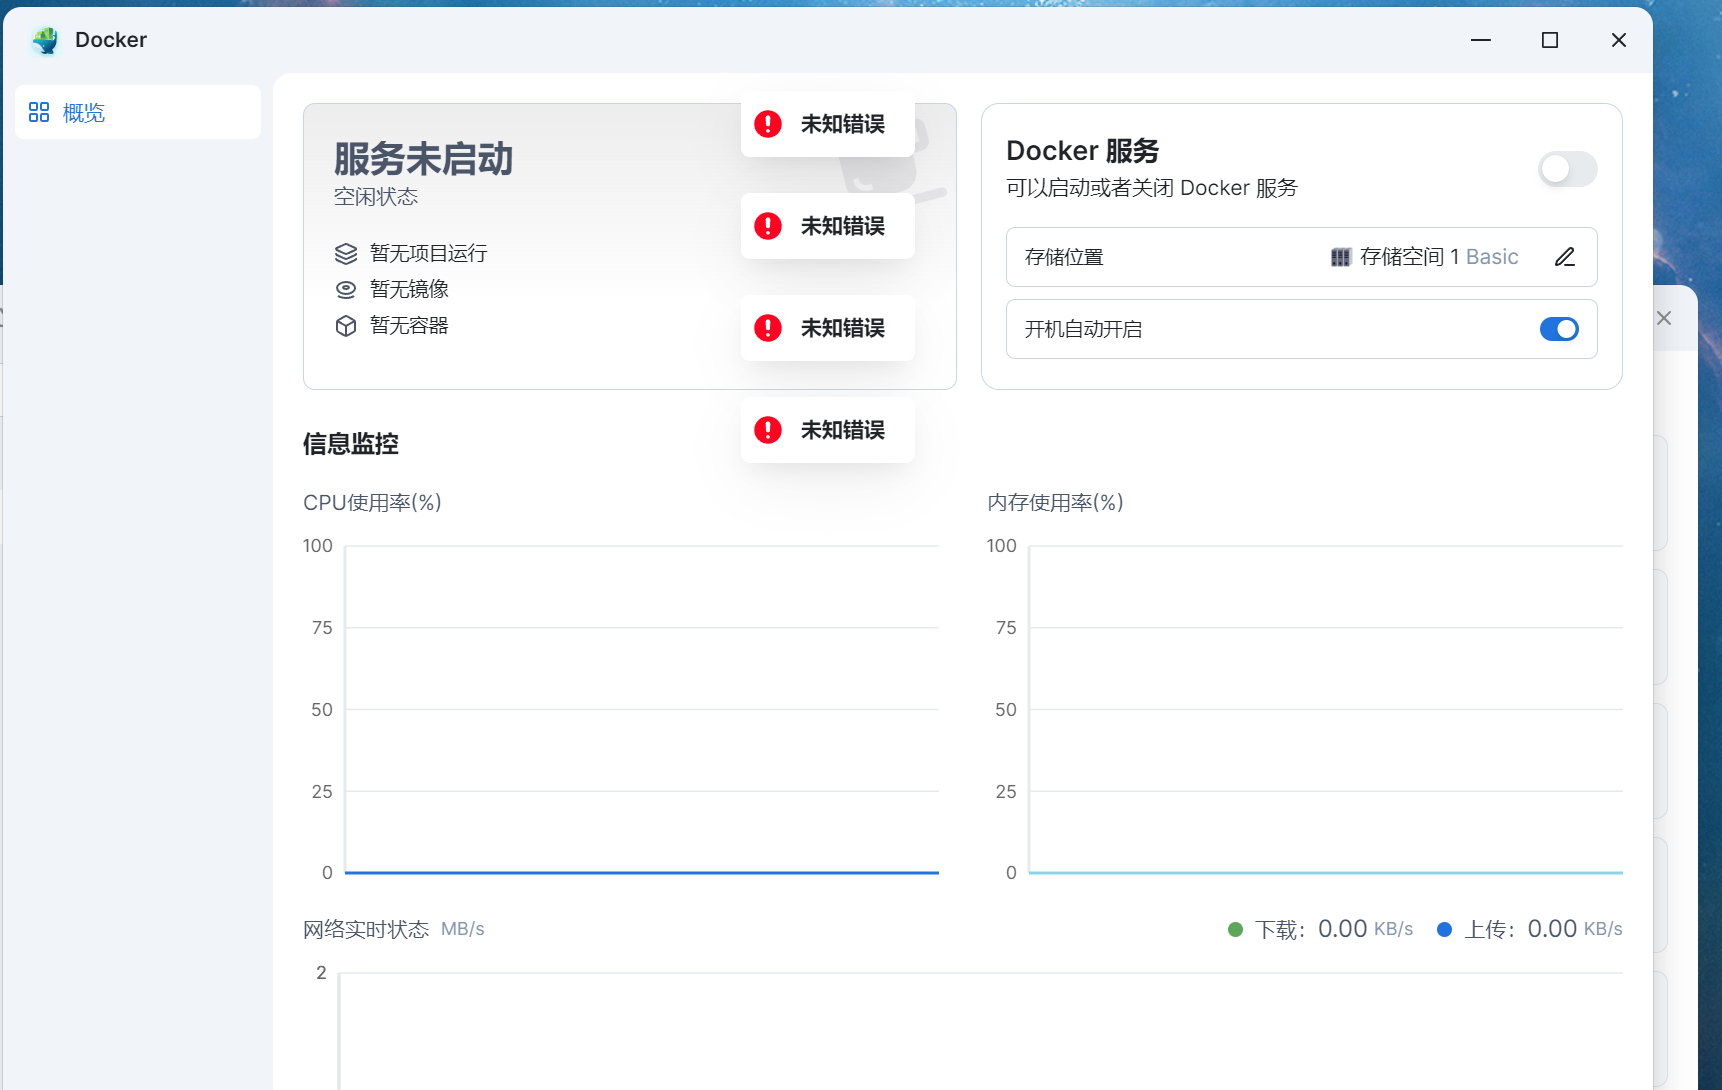Click the storage grid icon next to 存储空间 1

point(1341,257)
